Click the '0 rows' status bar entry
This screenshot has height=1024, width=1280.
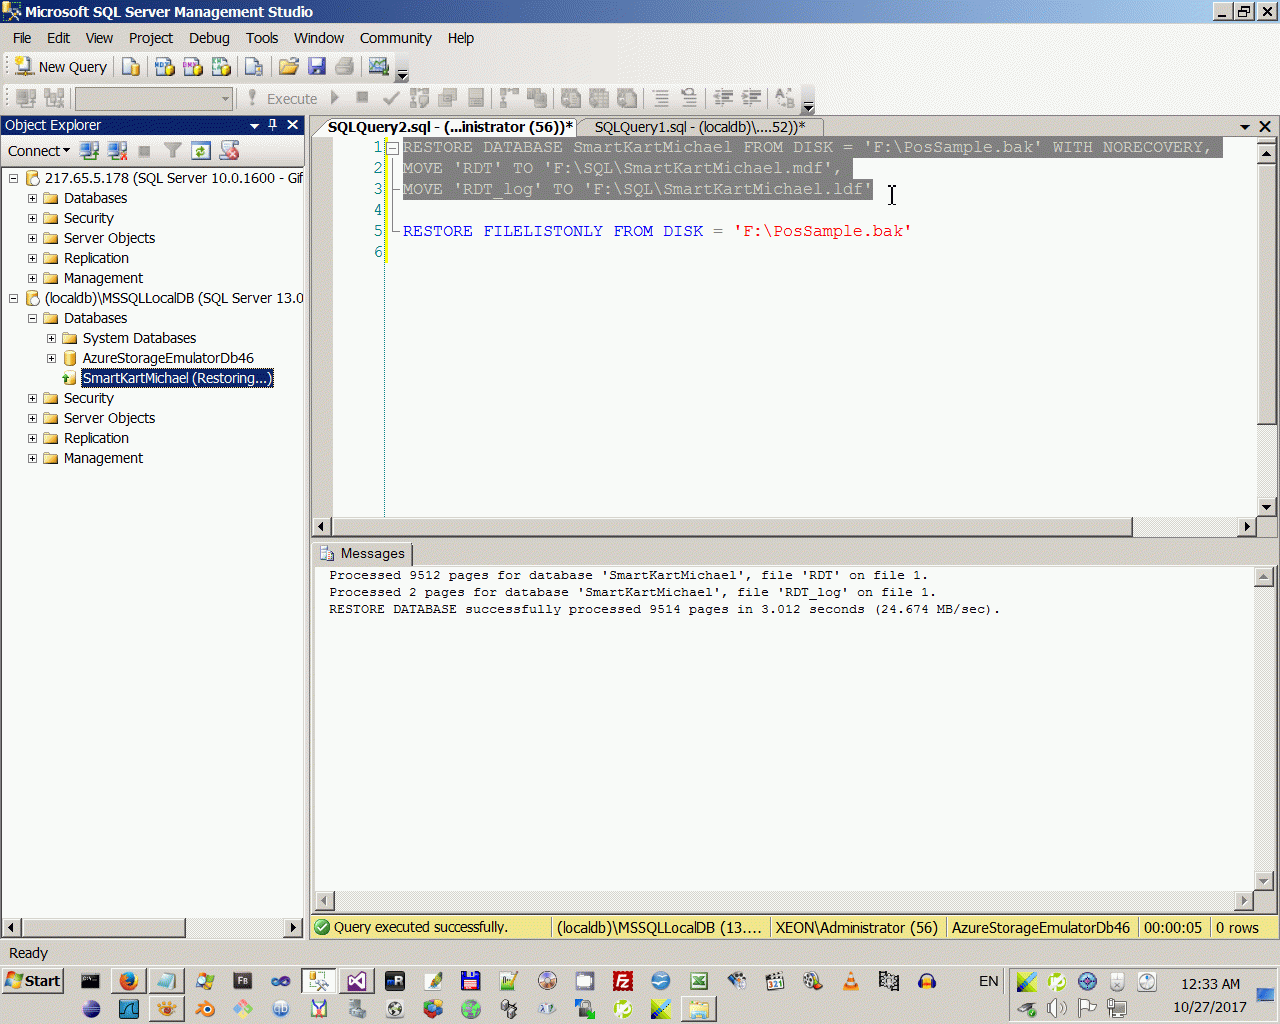(x=1237, y=927)
